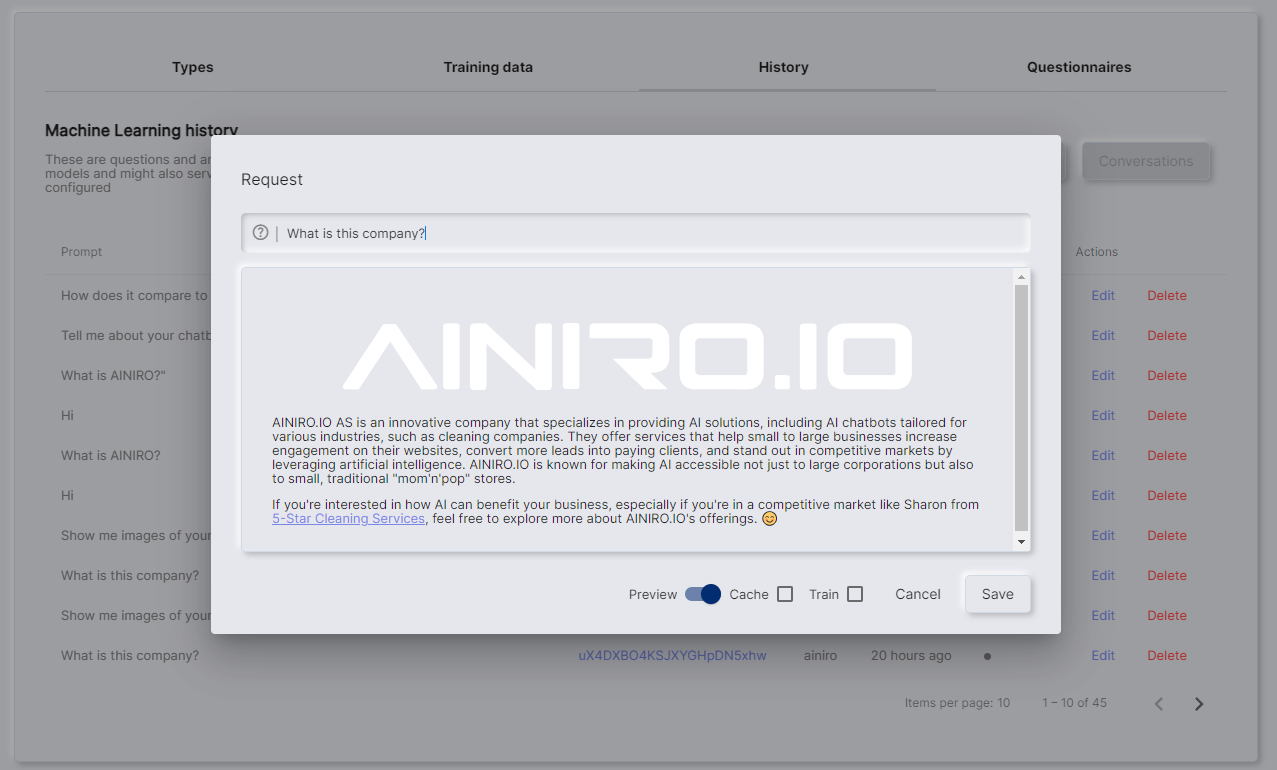The height and width of the screenshot is (770, 1277).
Task: Click the 'How does it compare to' prompt text
Action: (x=135, y=296)
